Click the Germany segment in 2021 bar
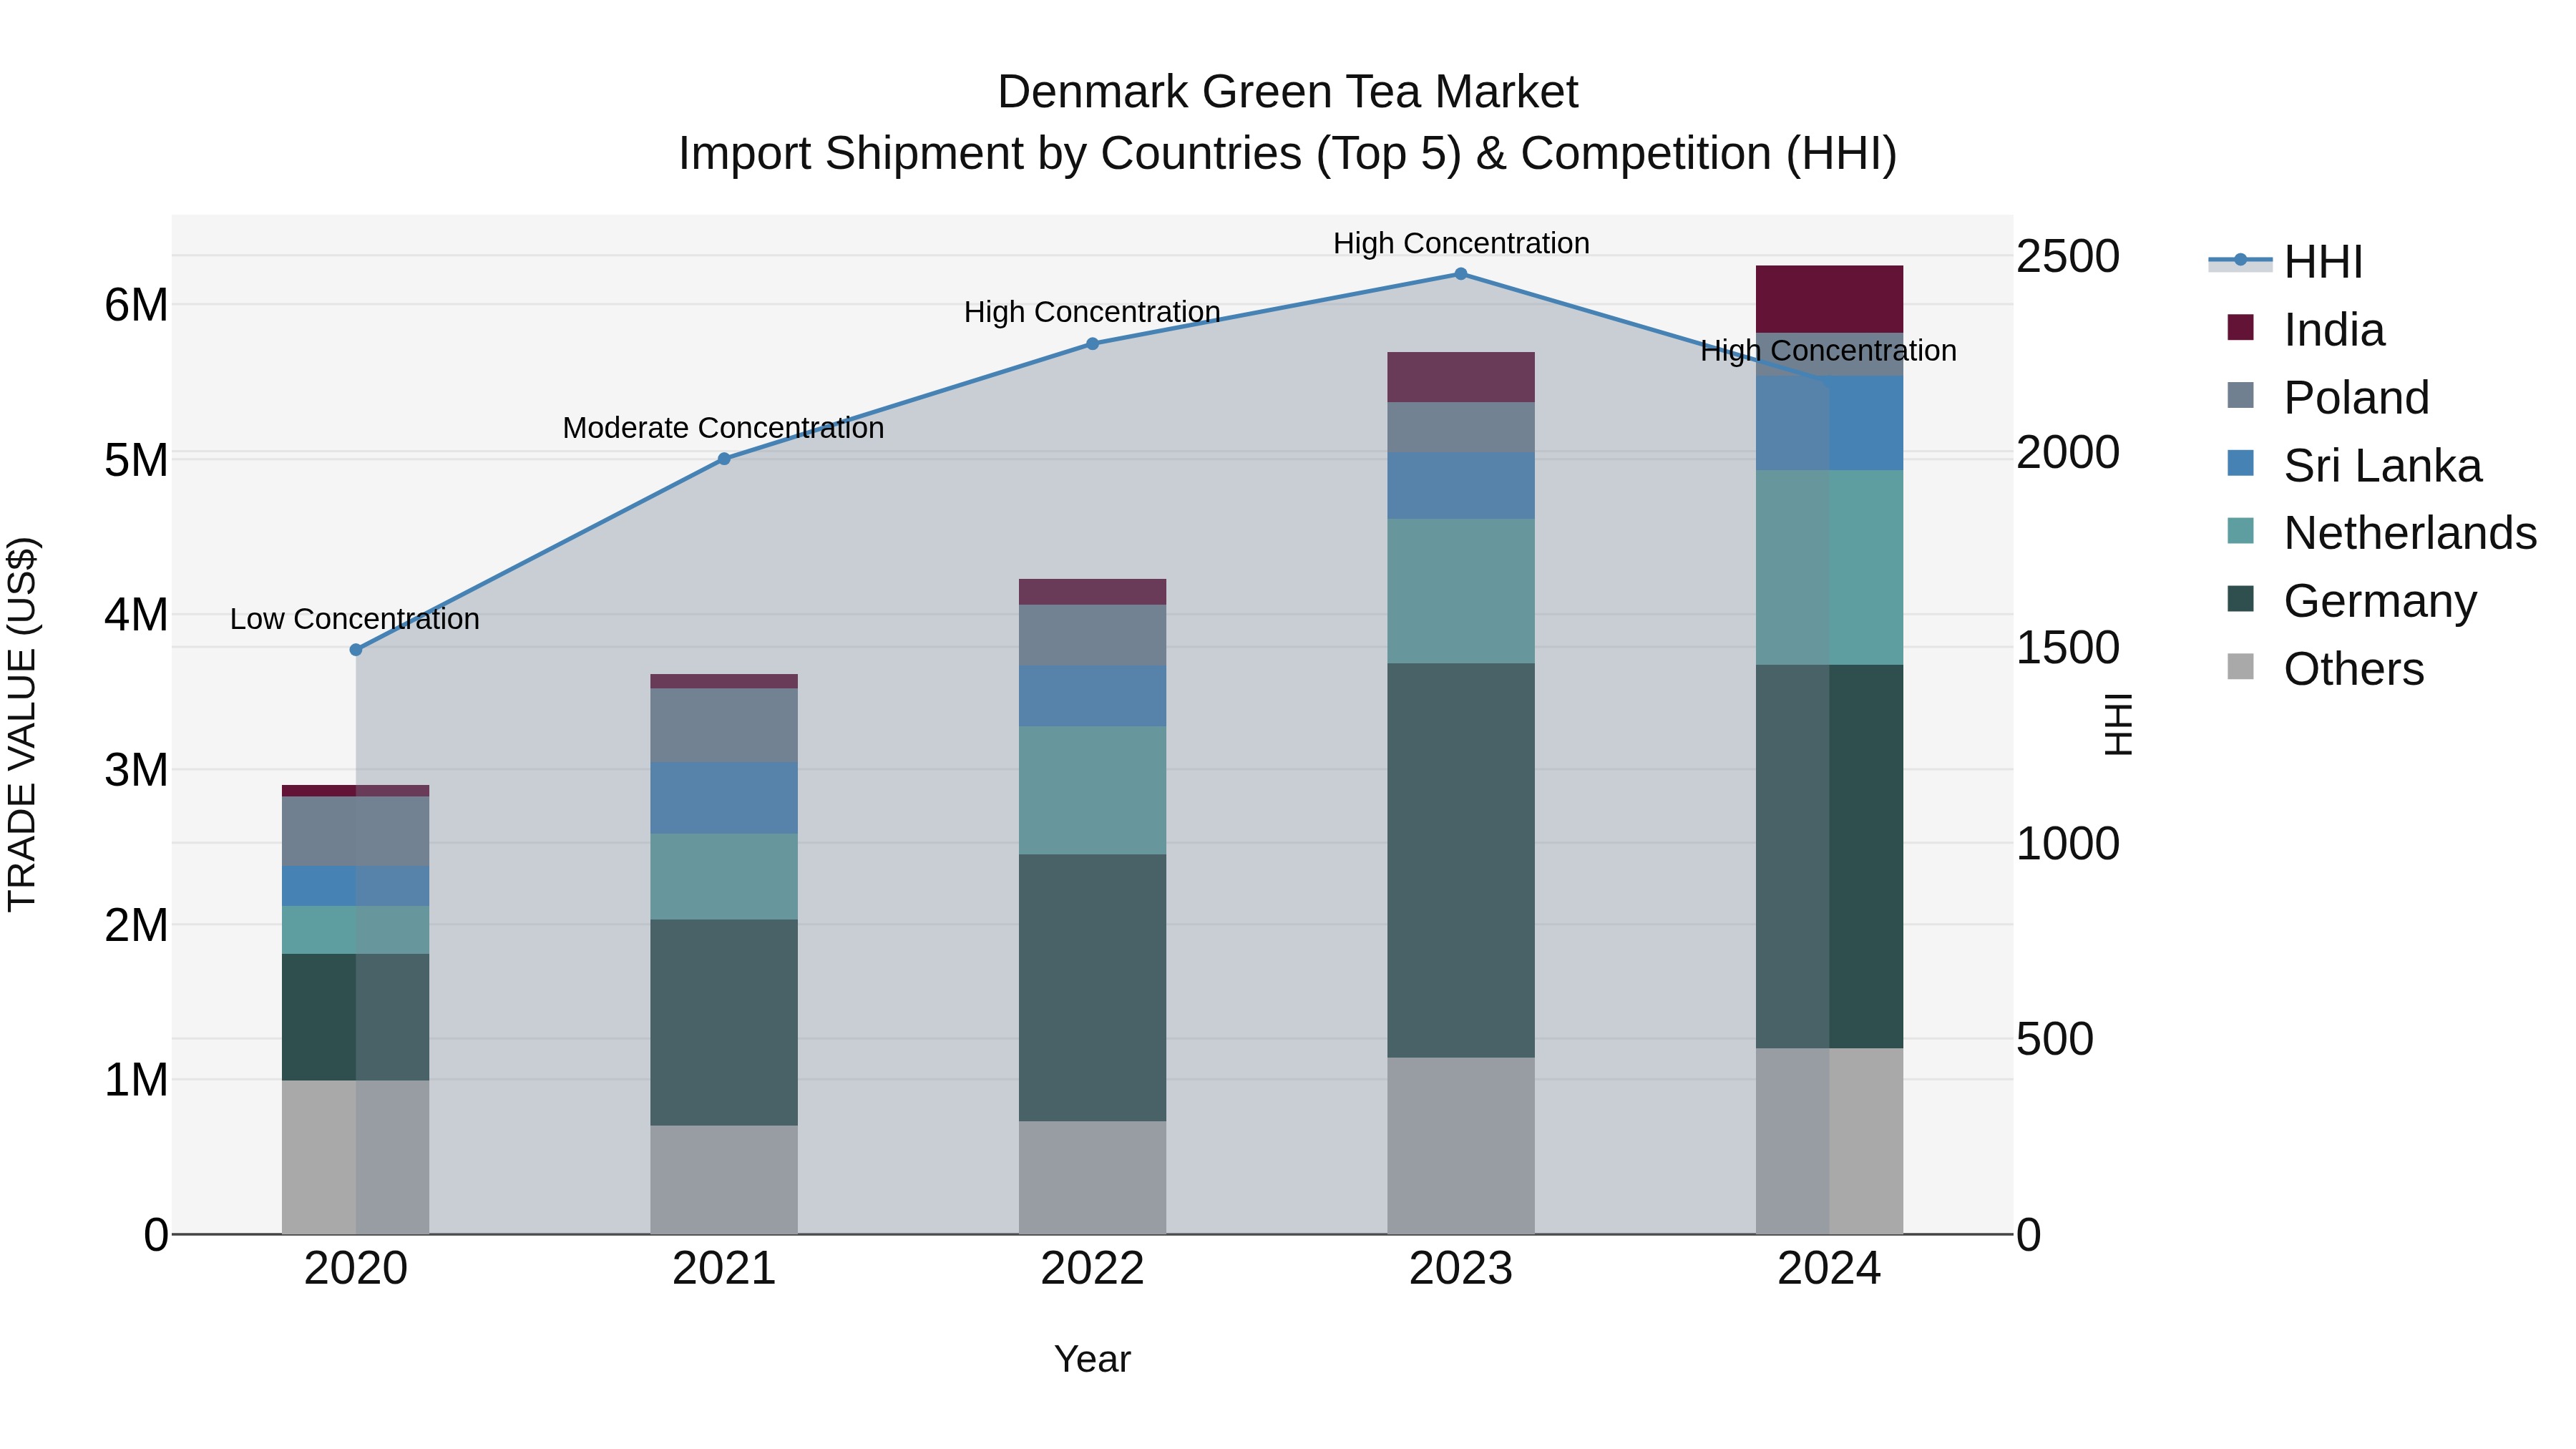Screen dimensions: 2576x1449 tap(724, 1023)
